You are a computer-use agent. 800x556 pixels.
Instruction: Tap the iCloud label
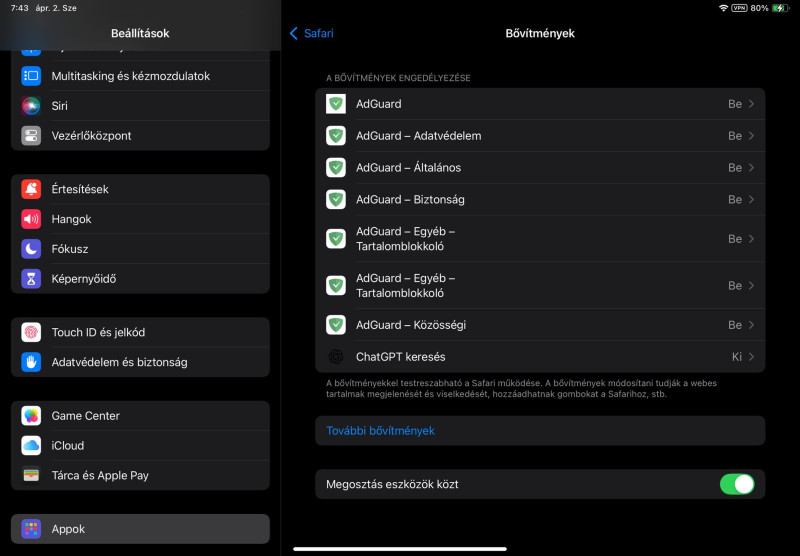[x=68, y=445]
